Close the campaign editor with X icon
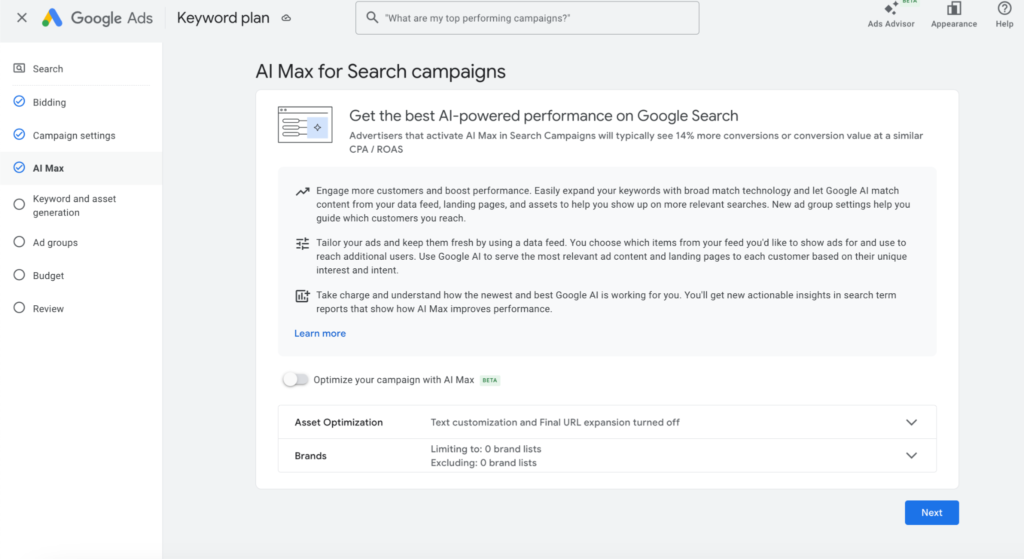 point(22,18)
